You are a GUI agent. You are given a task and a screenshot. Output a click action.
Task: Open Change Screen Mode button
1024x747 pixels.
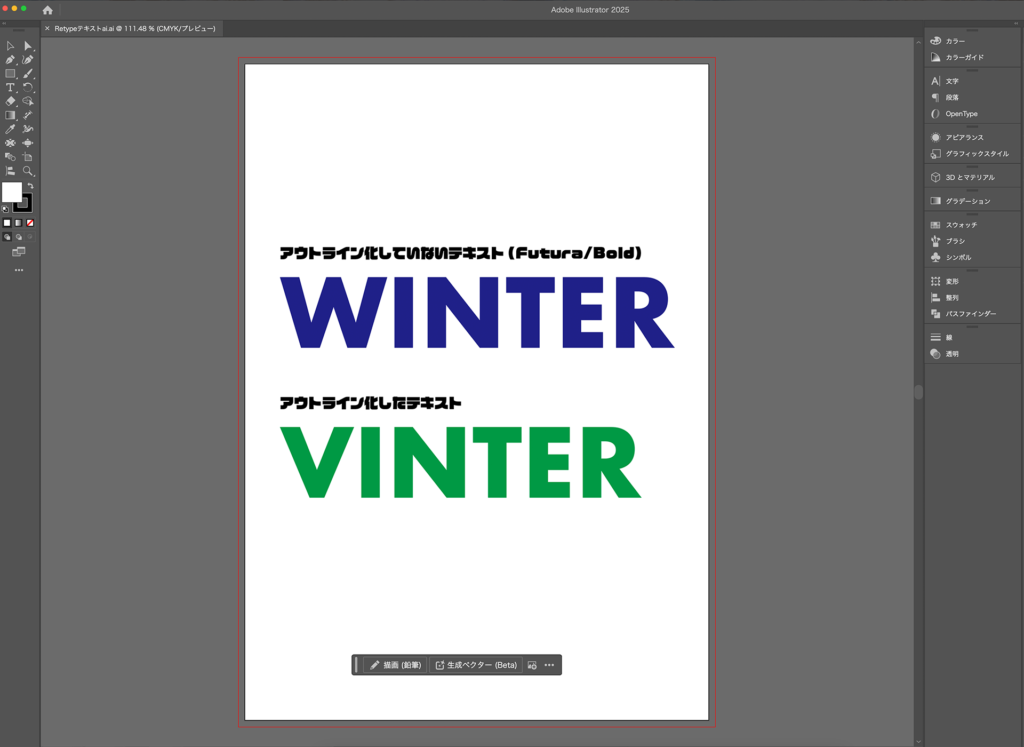pos(18,252)
